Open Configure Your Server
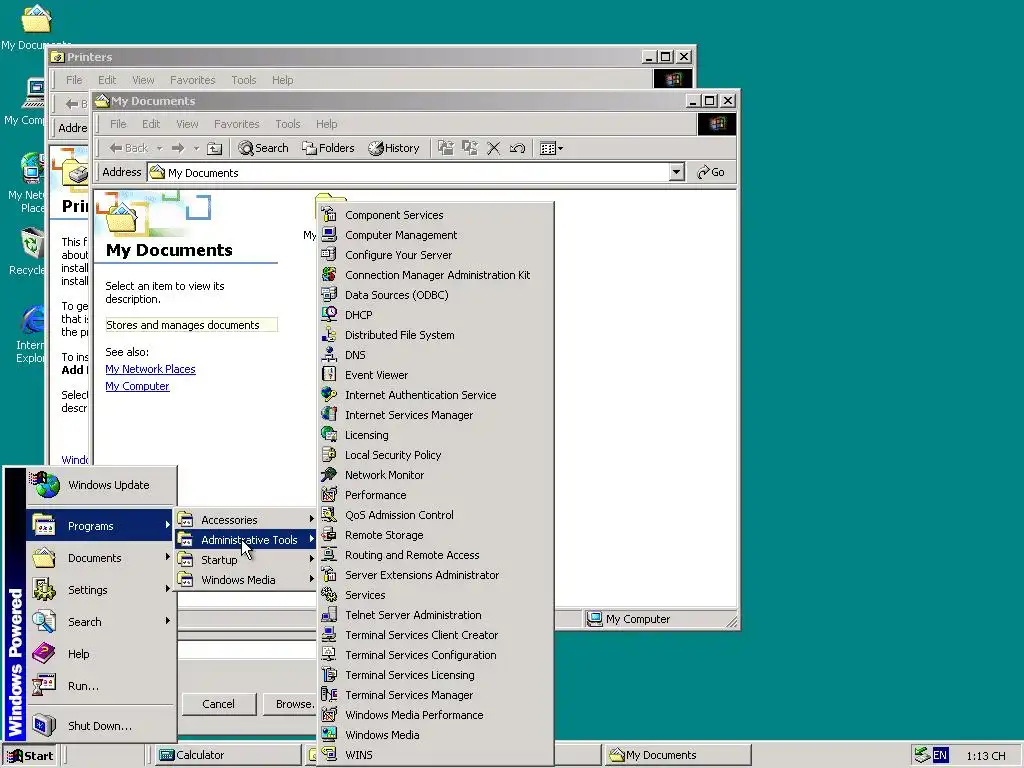Viewport: 1024px width, 768px height. click(x=436, y=255)
